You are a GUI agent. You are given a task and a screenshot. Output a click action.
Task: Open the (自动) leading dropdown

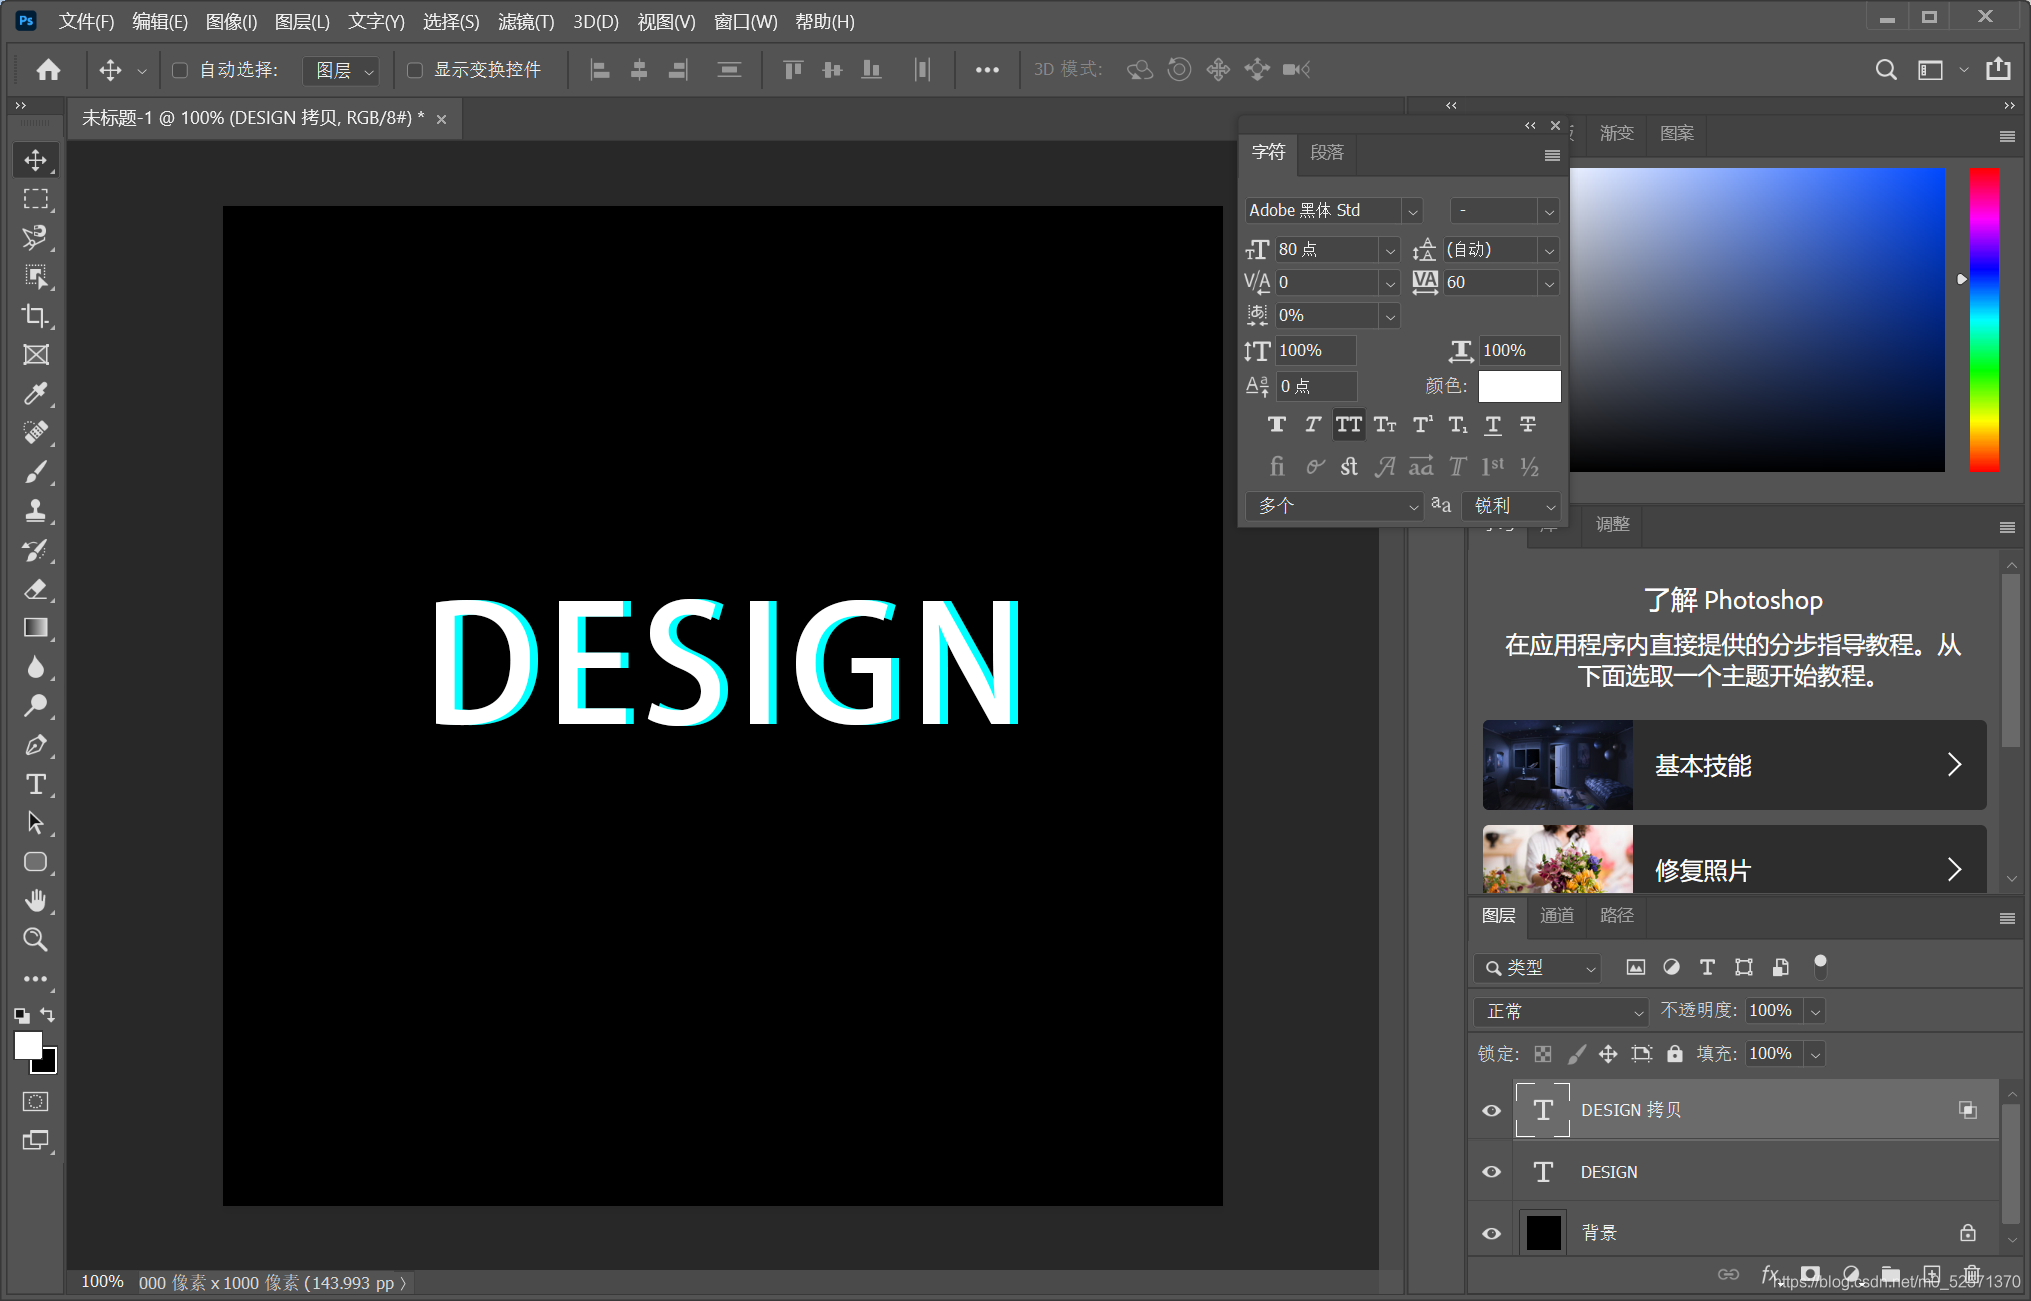tap(1549, 250)
